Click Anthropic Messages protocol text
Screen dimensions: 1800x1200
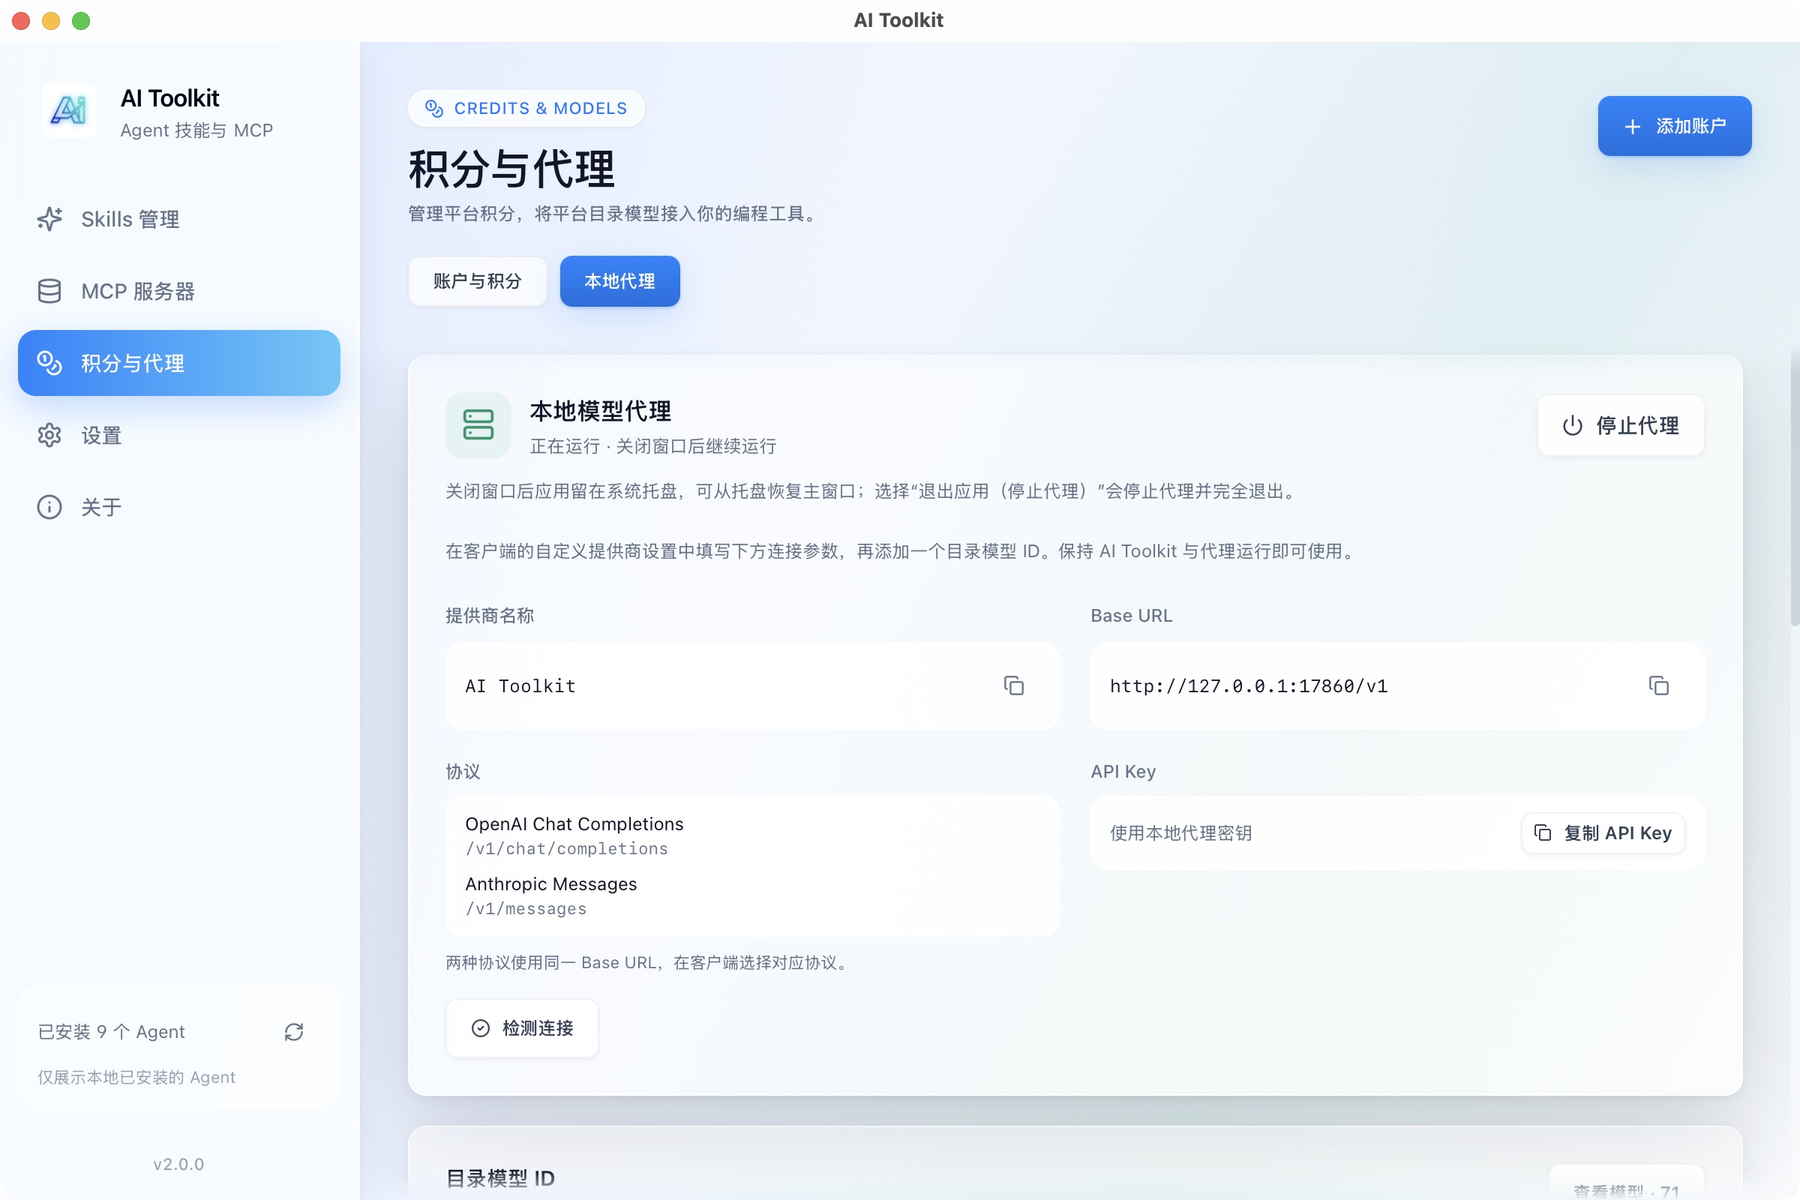(x=551, y=884)
